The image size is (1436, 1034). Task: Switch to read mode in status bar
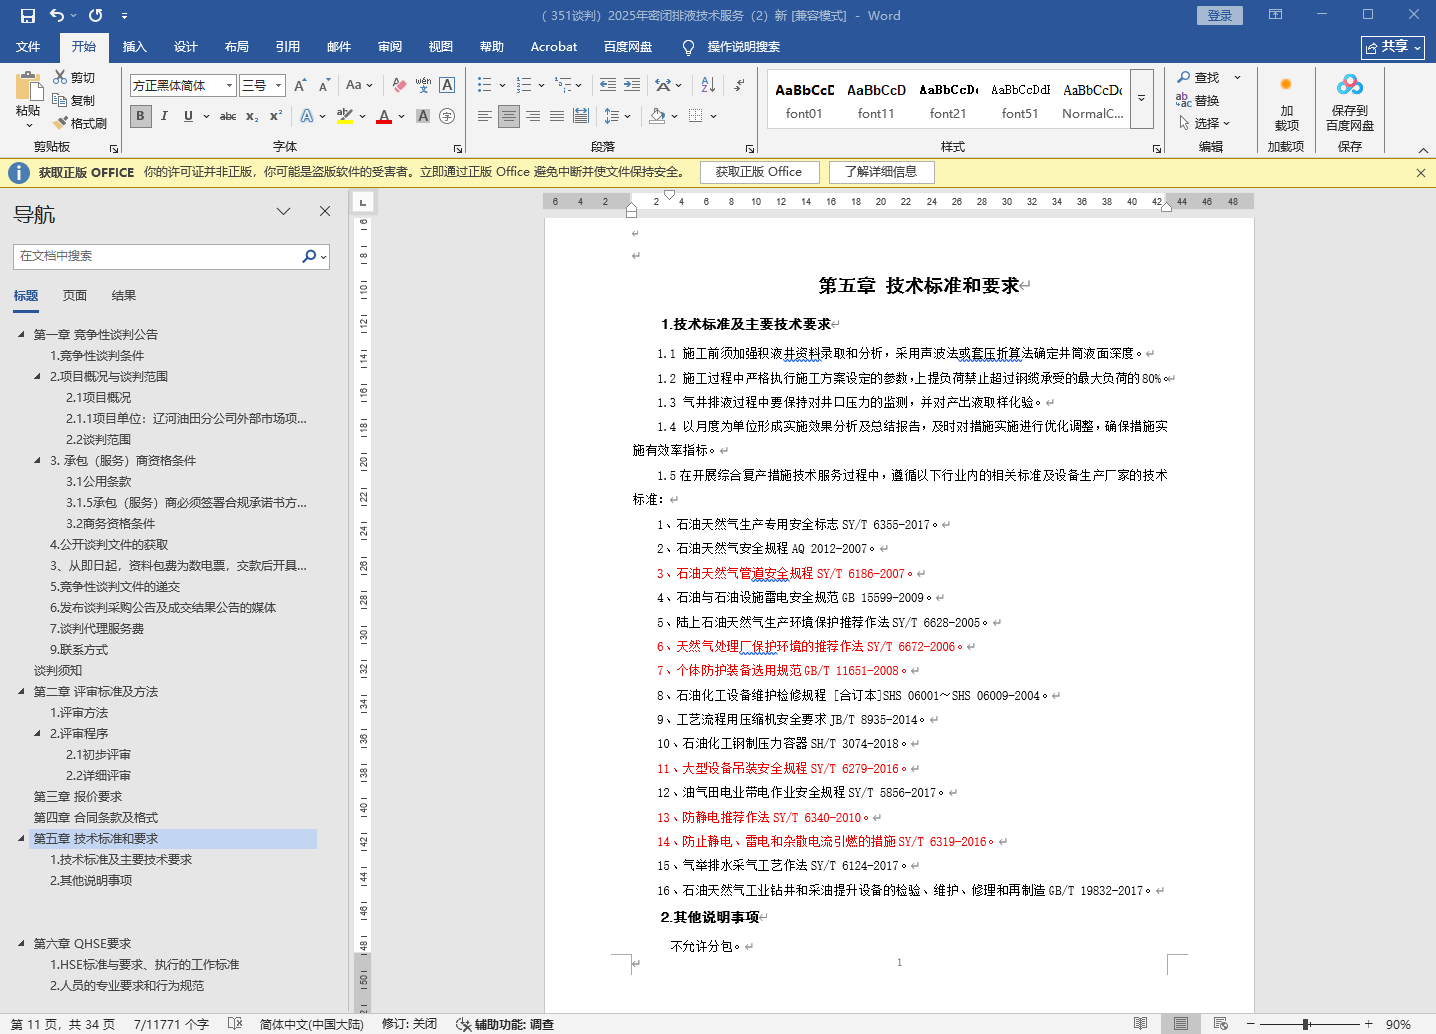tap(1141, 1024)
